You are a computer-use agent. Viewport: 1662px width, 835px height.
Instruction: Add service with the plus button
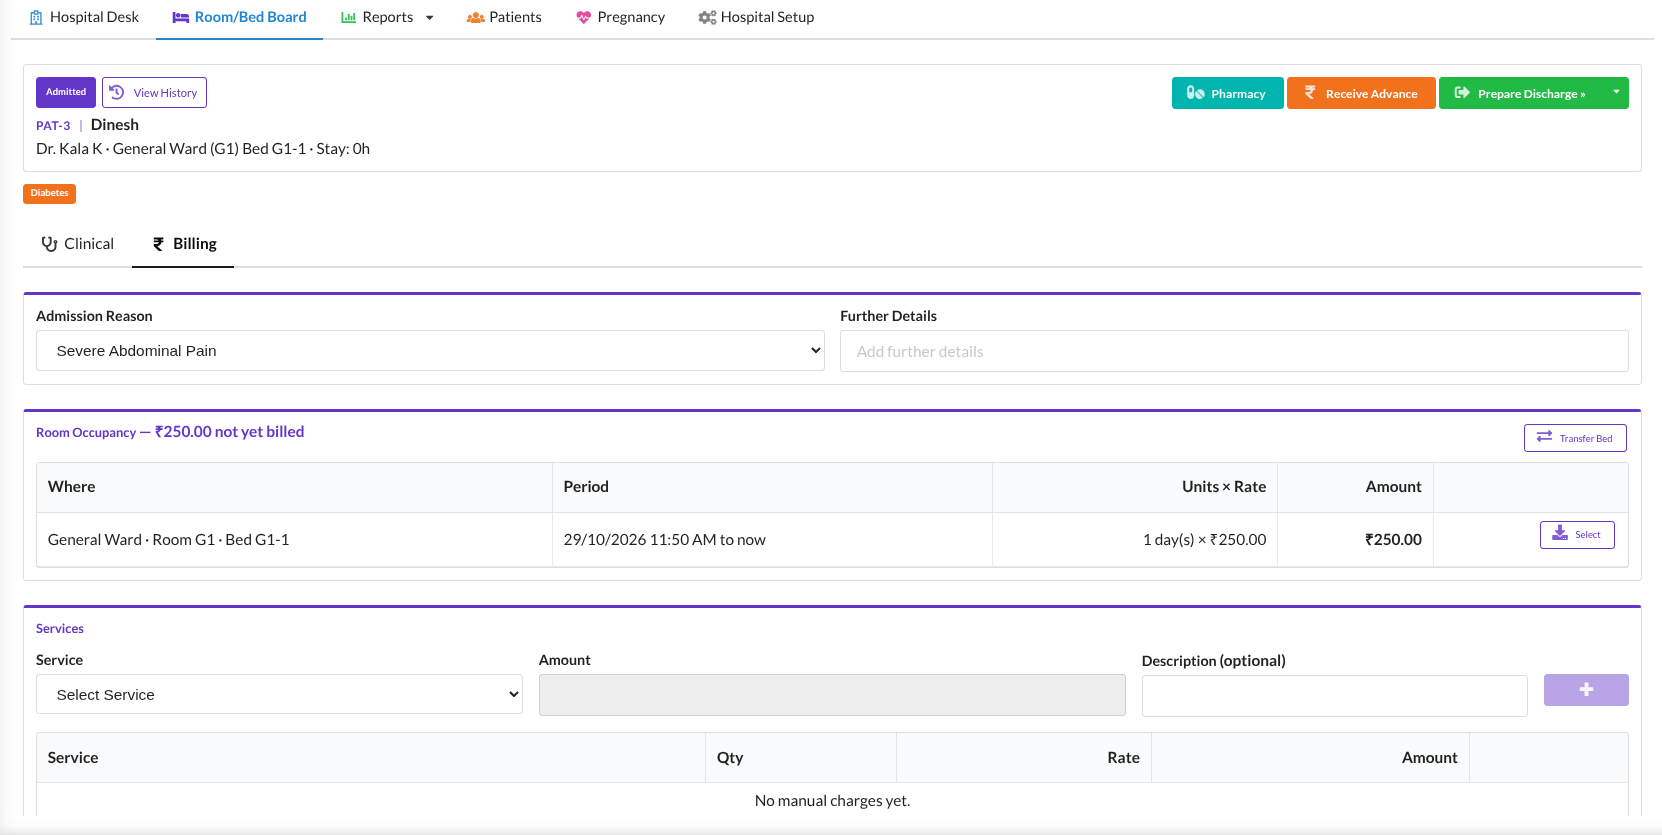(x=1586, y=690)
